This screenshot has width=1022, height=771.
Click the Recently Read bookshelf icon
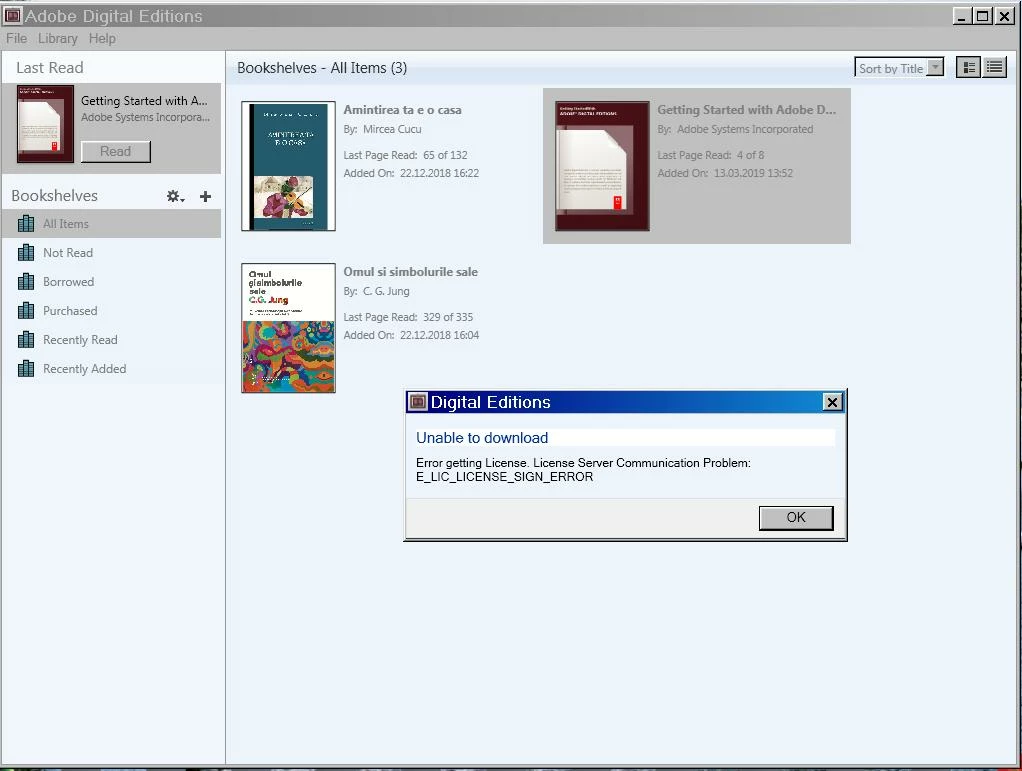coord(26,340)
